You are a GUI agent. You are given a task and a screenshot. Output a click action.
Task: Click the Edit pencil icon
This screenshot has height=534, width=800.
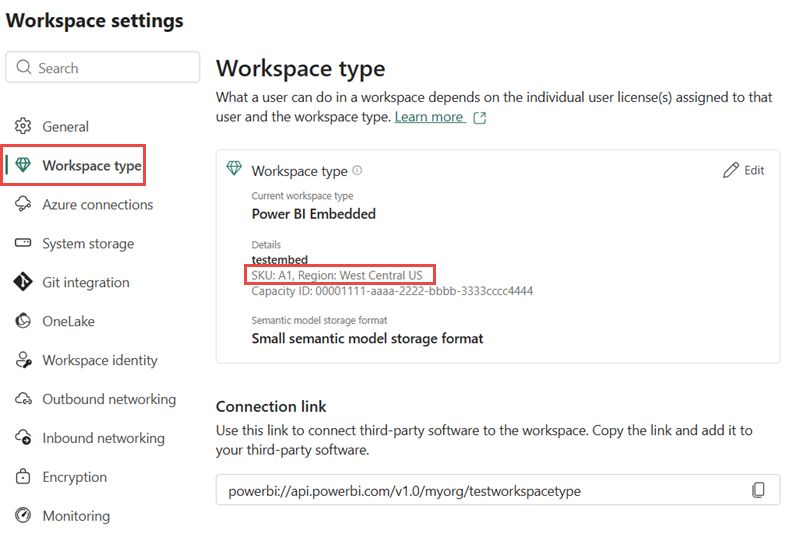(731, 170)
